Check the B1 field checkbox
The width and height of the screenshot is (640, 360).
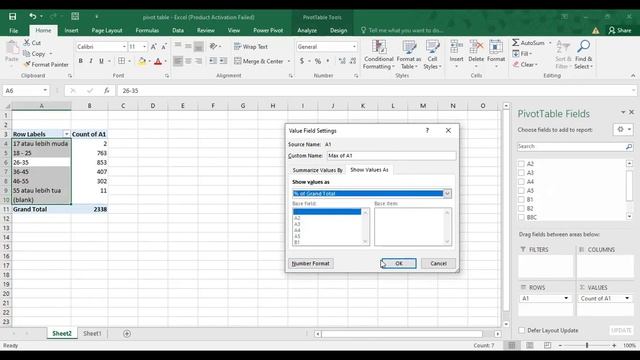pyautogui.click(x=521, y=200)
